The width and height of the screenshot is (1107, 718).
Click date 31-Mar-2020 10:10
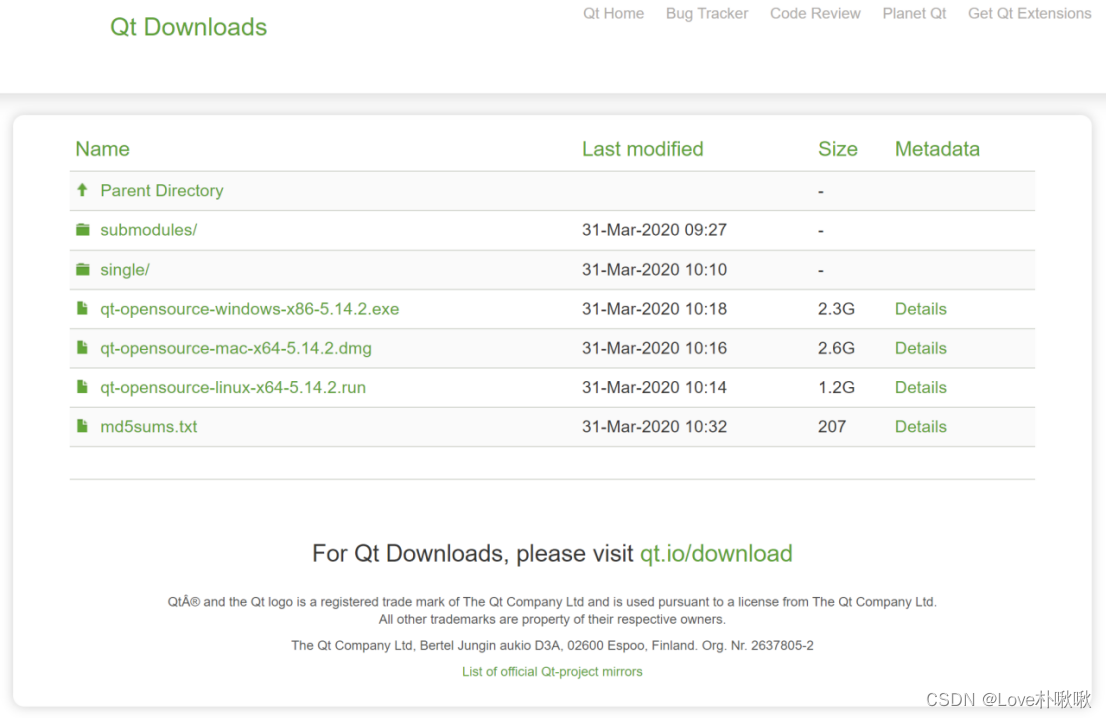(654, 270)
